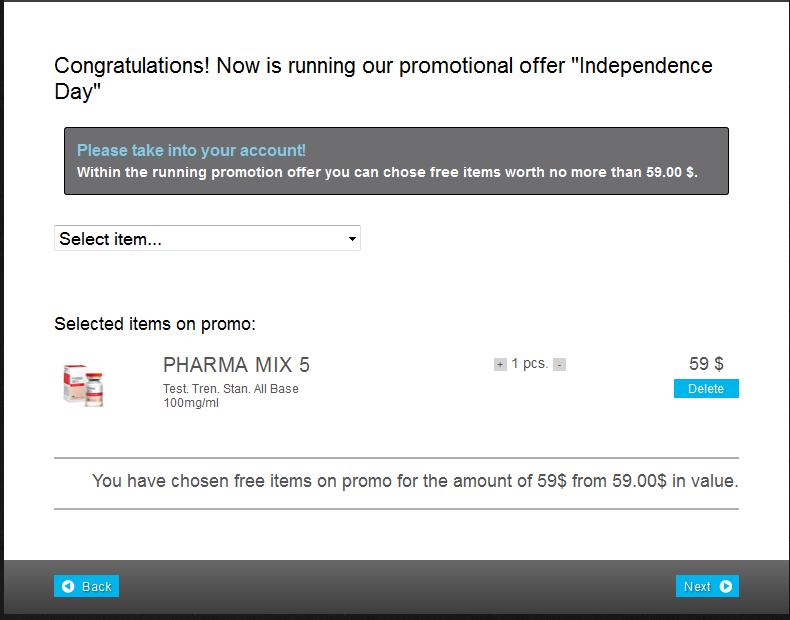Click the 'Selected items on promo:' label

coord(155,324)
